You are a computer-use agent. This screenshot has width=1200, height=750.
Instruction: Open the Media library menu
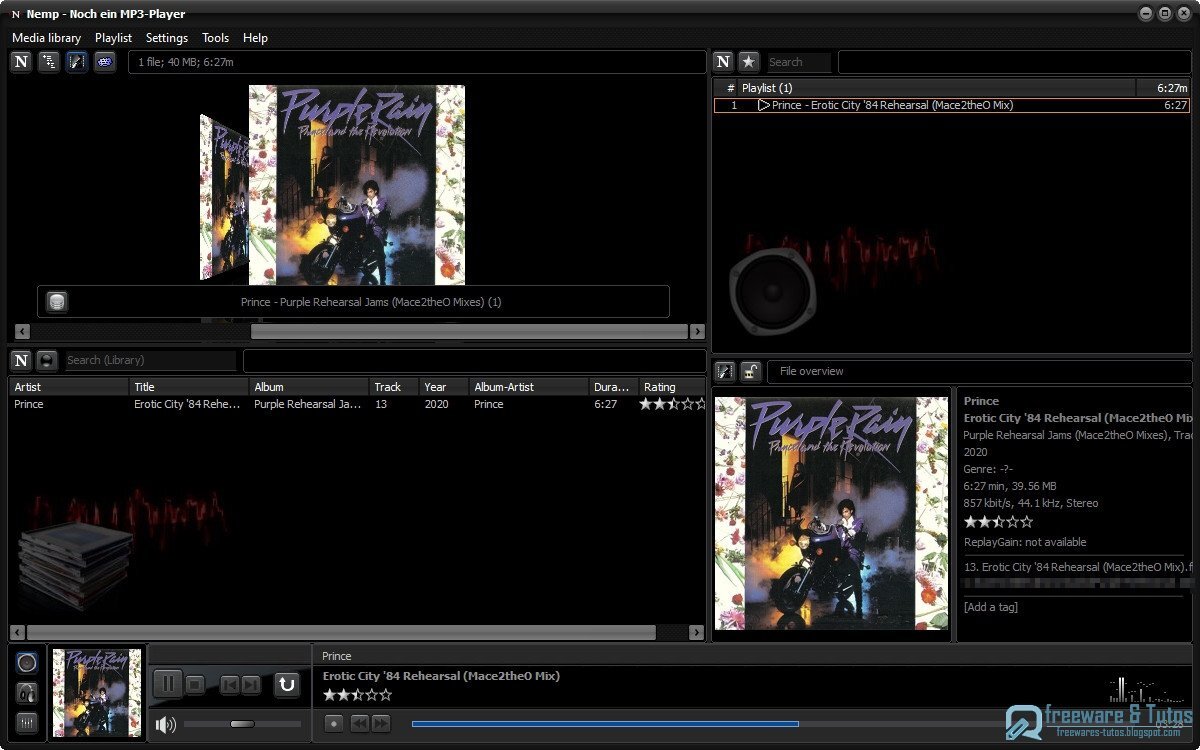pos(47,38)
